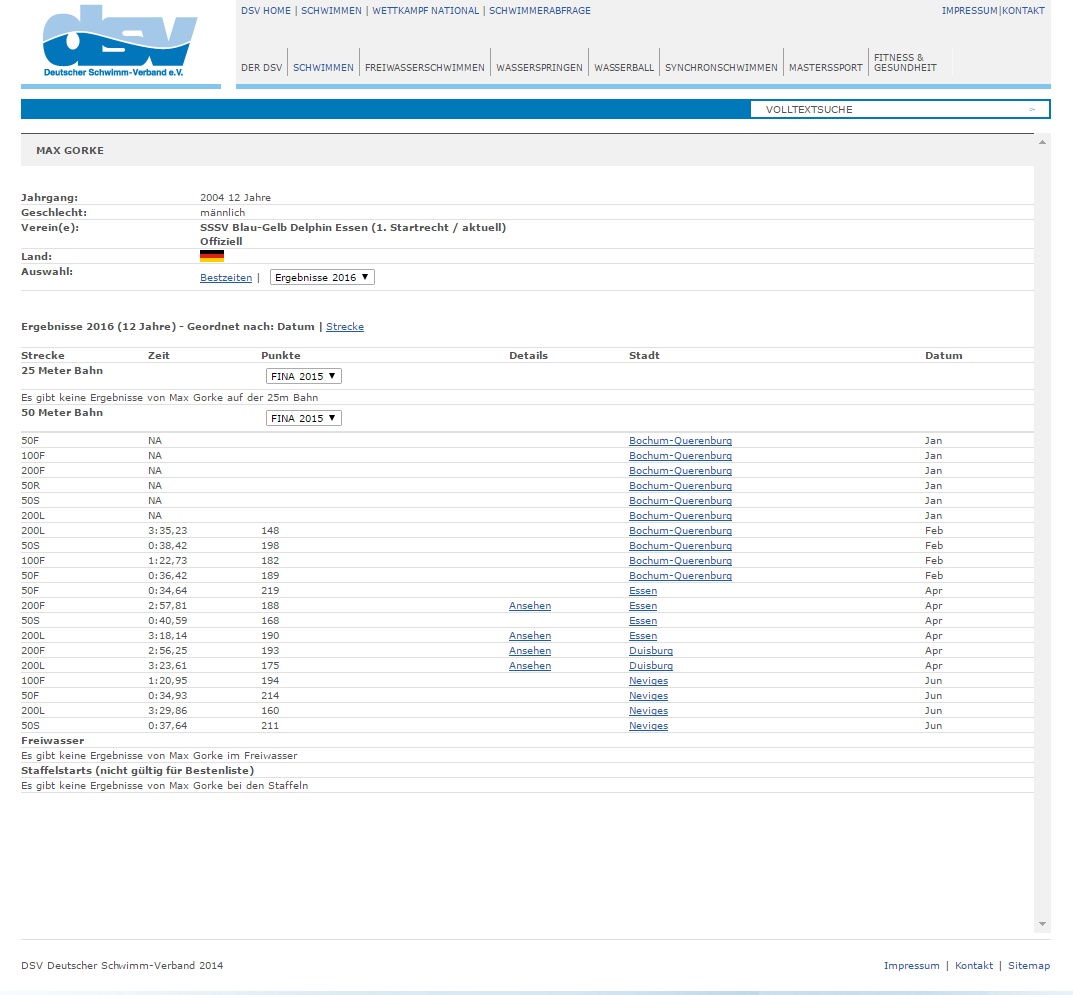The image size is (1073, 995).
Task: Open SCHWIMMERABFRAGE breadcrumb
Action: point(539,11)
